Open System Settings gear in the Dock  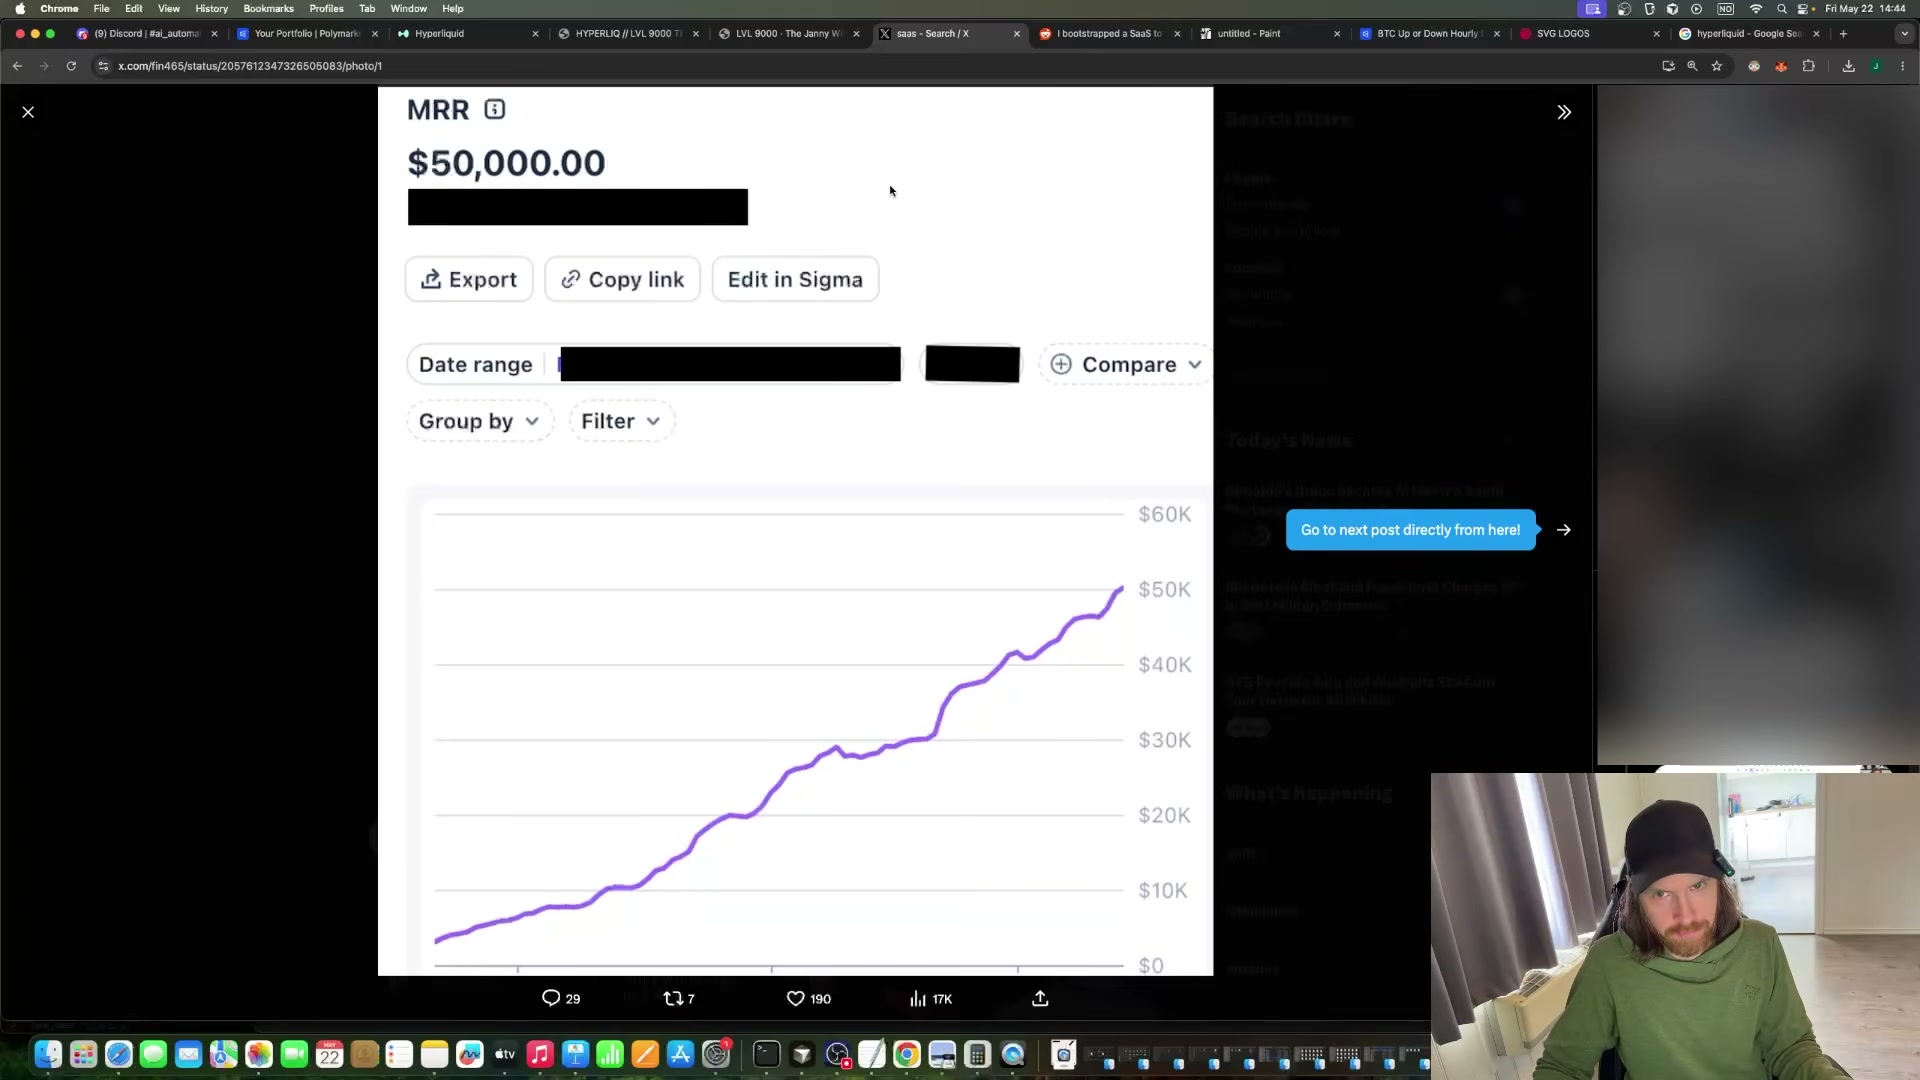tap(716, 1054)
